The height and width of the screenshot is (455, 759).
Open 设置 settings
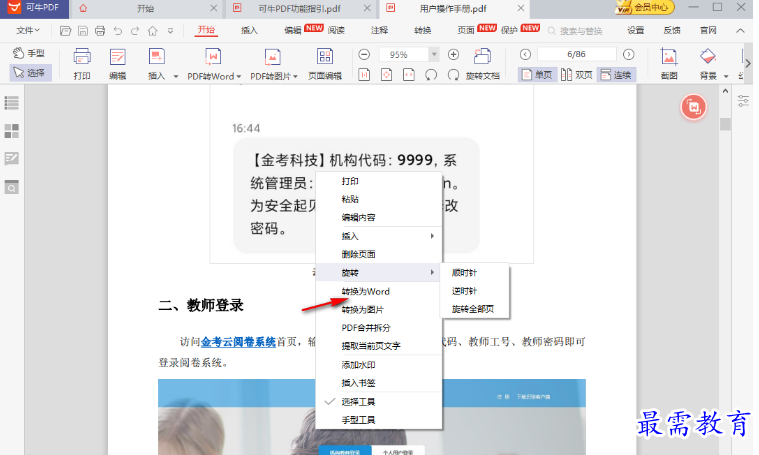636,30
